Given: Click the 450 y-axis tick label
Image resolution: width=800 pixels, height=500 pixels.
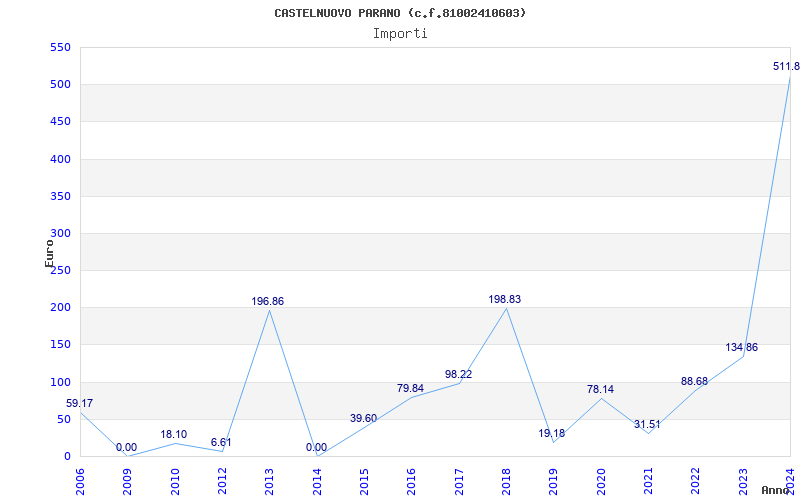Looking at the screenshot, I should 60,122.
